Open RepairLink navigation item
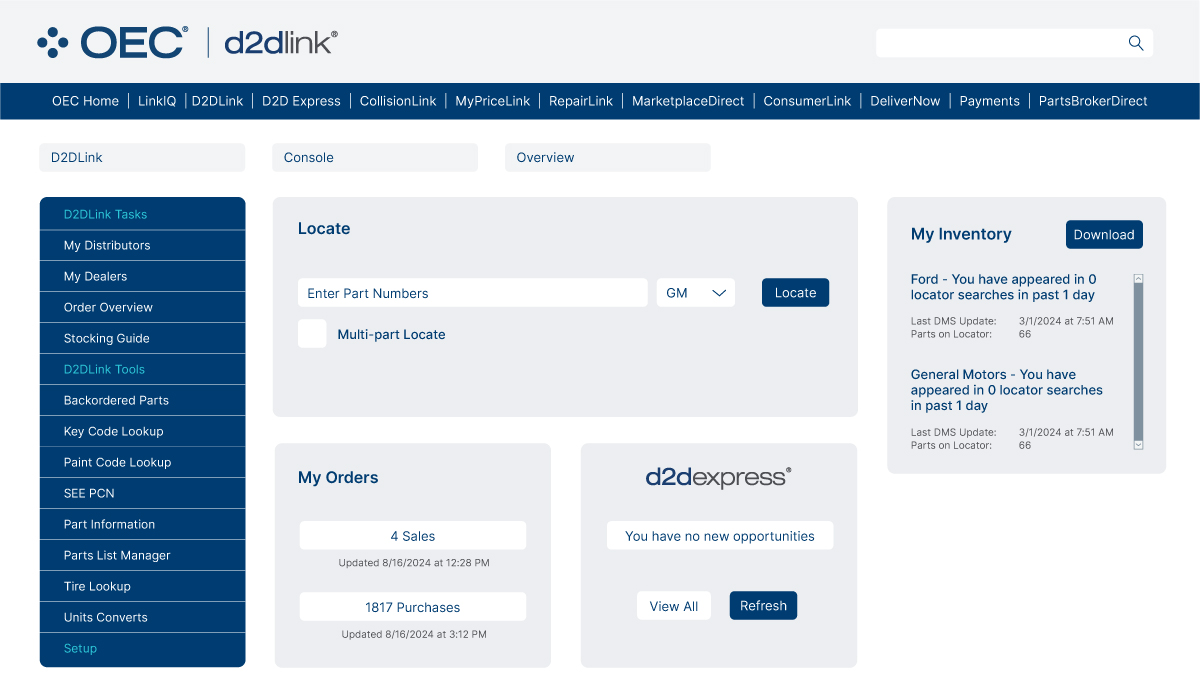Screen dimensions: 1200x700 click(581, 101)
